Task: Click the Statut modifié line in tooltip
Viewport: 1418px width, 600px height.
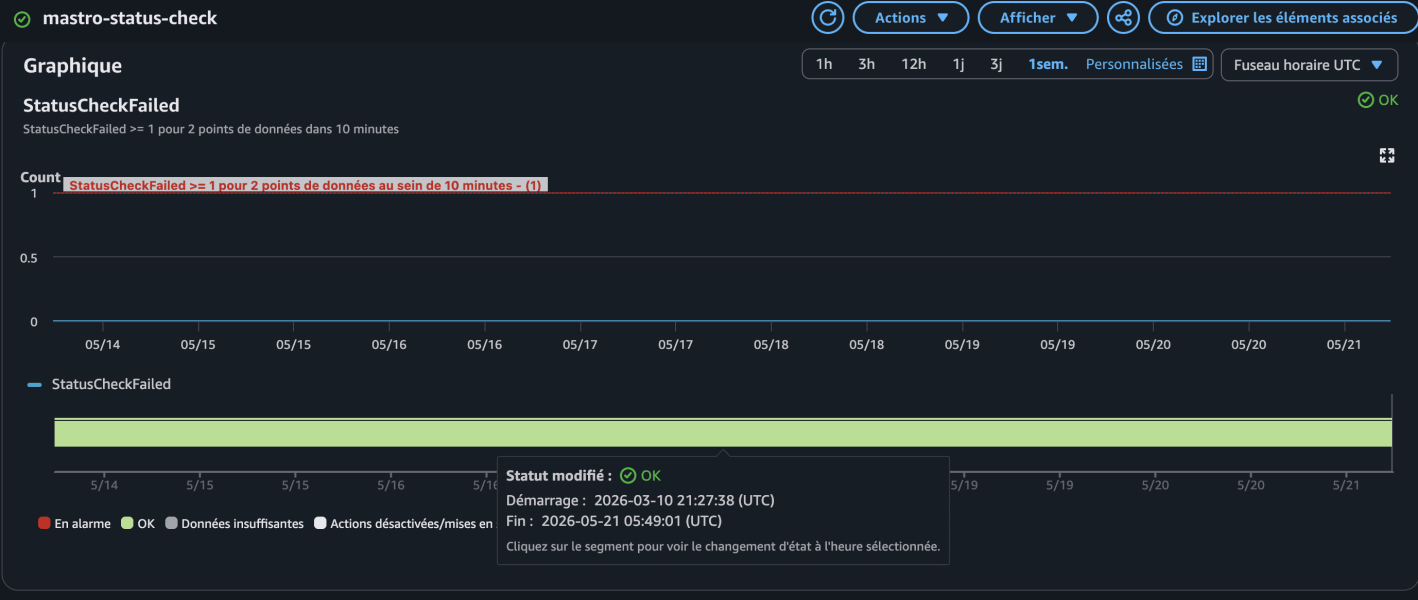Action: point(583,476)
